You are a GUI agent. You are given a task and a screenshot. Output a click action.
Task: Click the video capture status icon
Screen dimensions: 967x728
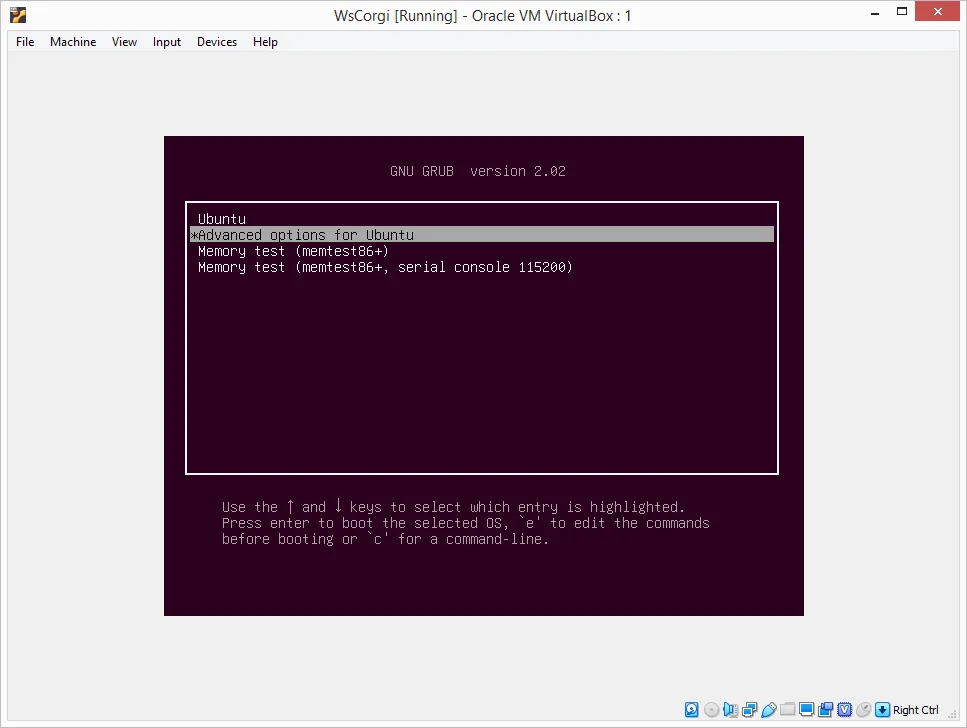(825, 709)
